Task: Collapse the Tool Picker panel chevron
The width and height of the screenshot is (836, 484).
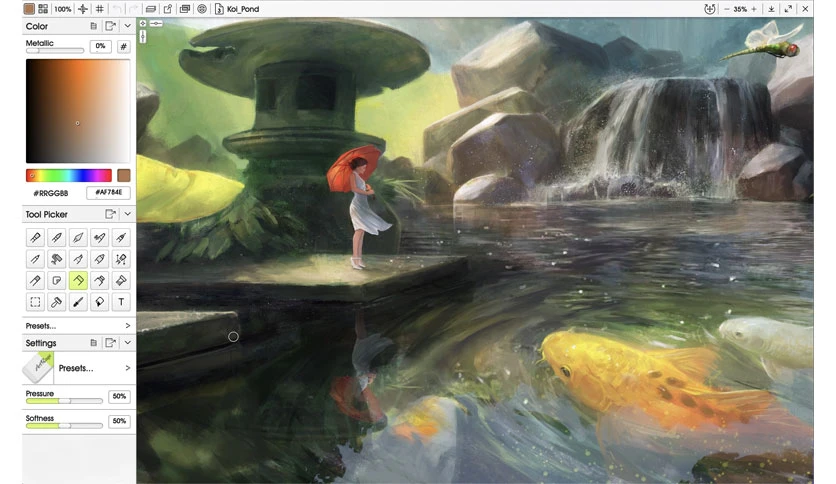Action: (127, 214)
